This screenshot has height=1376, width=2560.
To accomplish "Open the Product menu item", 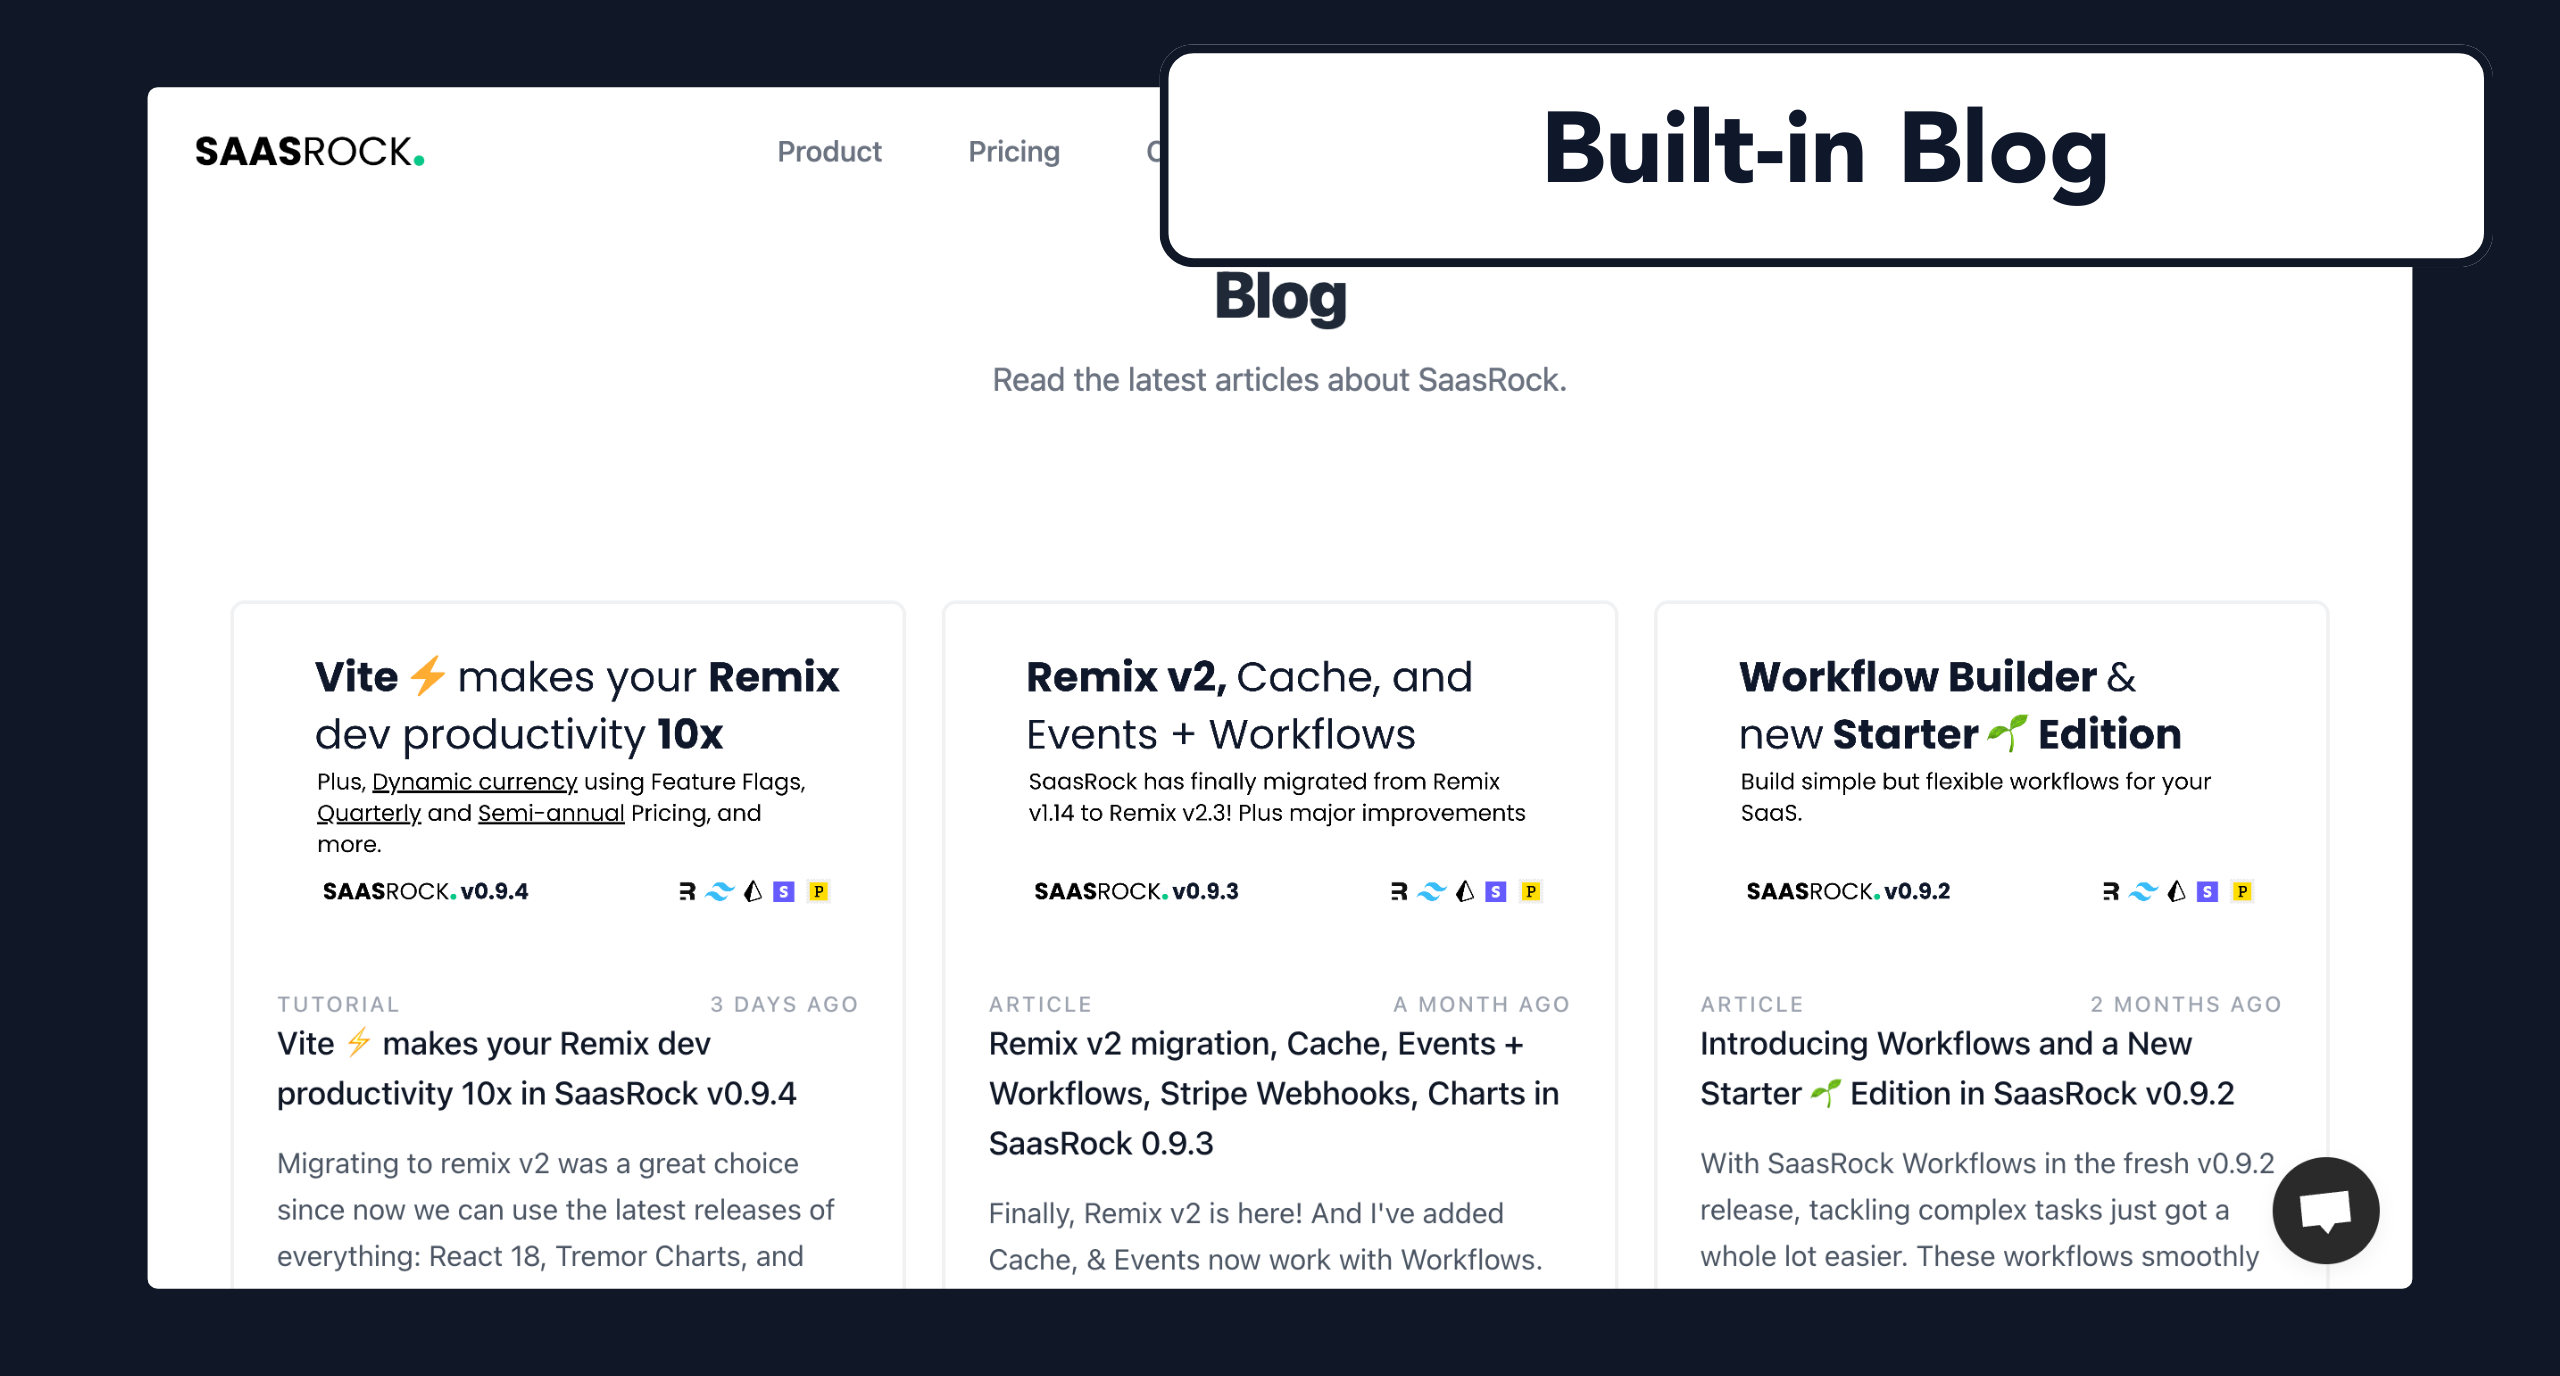I will coord(828,153).
